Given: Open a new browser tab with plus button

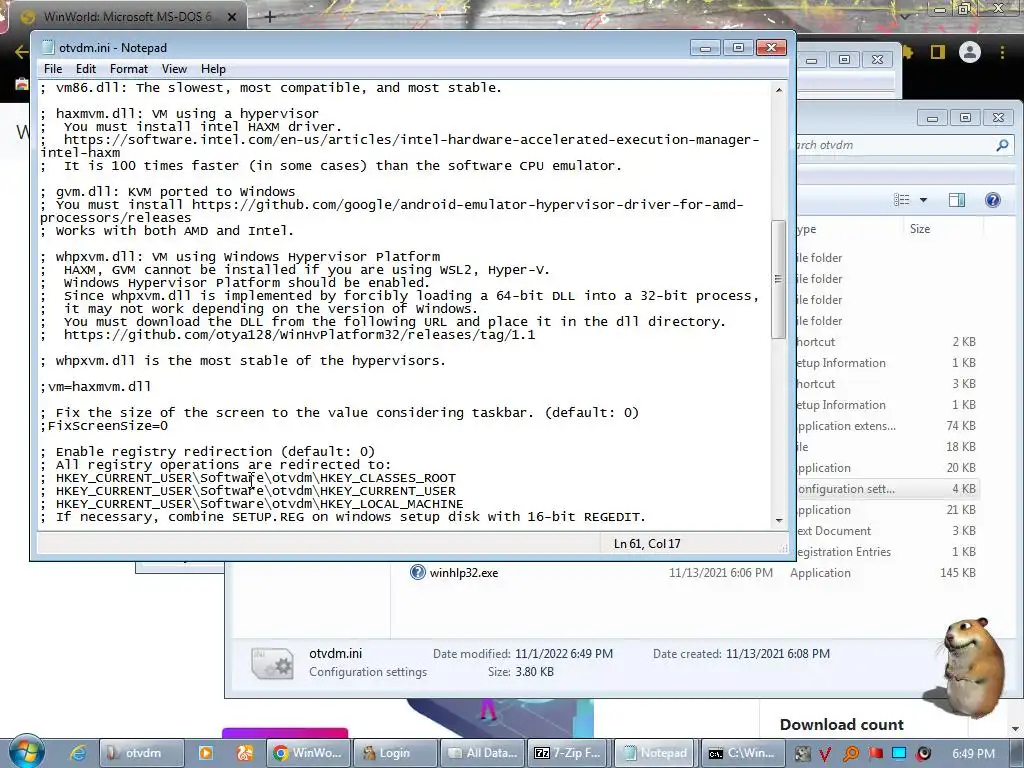Looking at the screenshot, I should [270, 17].
